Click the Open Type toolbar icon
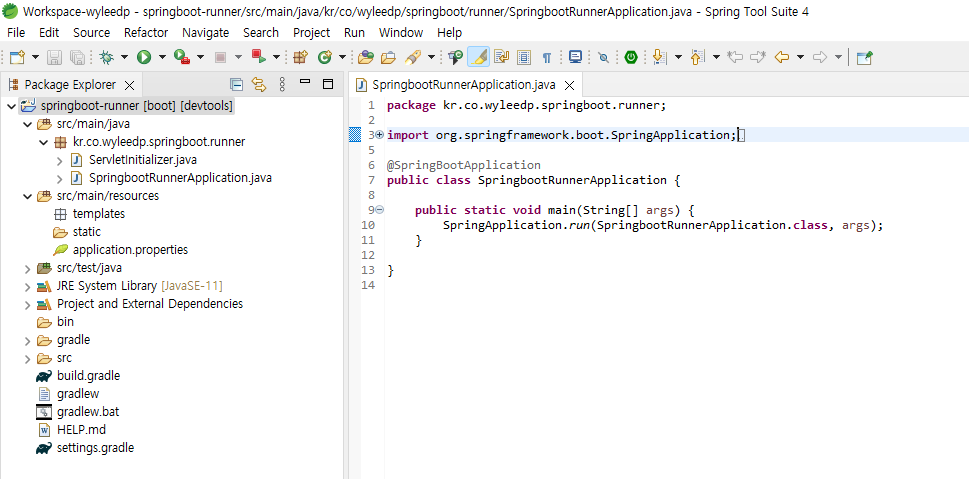The image size is (969, 479). (366, 57)
